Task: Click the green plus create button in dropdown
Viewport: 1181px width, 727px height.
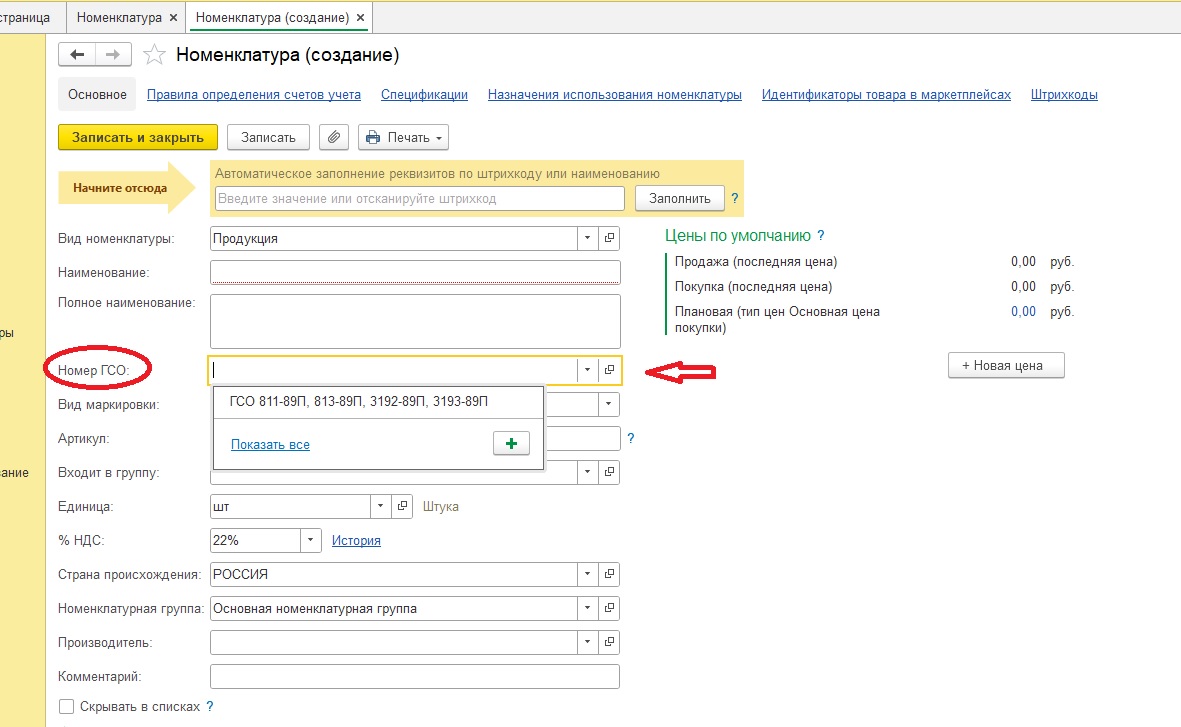Action: (511, 444)
